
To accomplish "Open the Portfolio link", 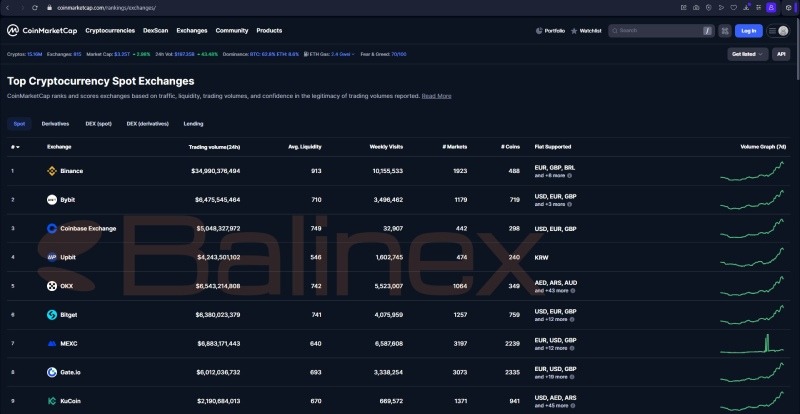I will (x=555, y=31).
